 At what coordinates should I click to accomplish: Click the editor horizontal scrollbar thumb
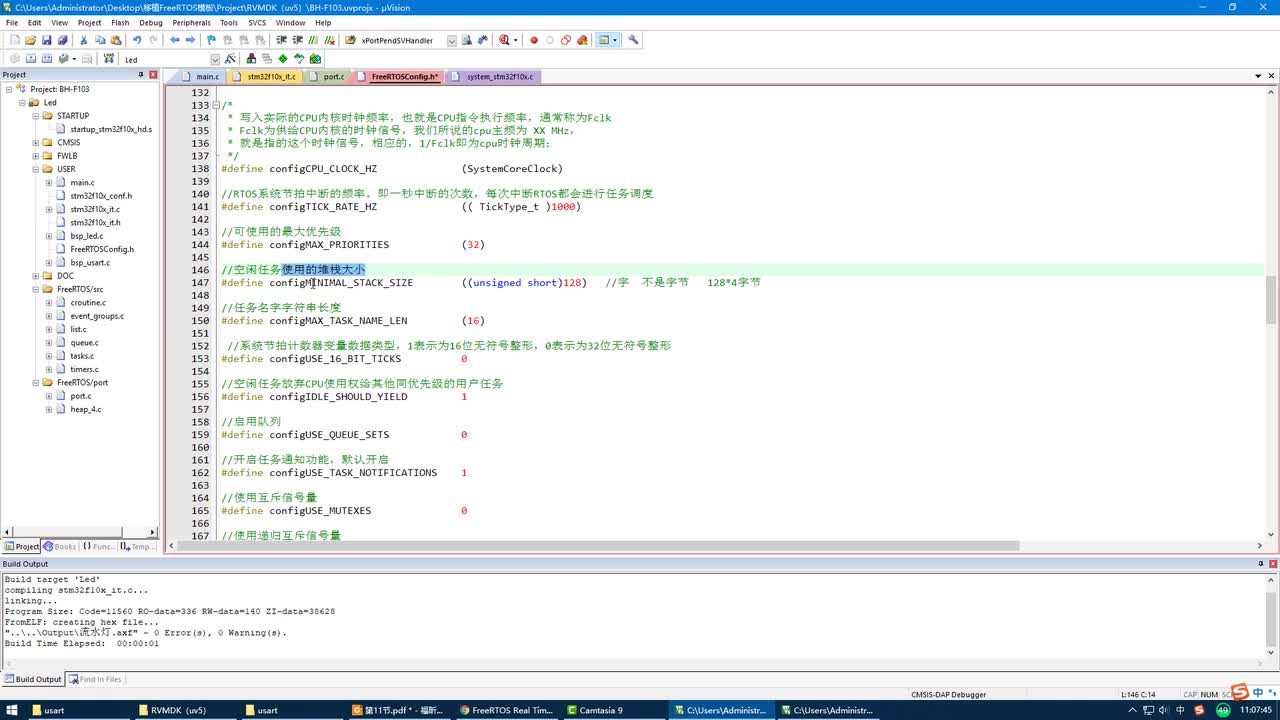598,546
